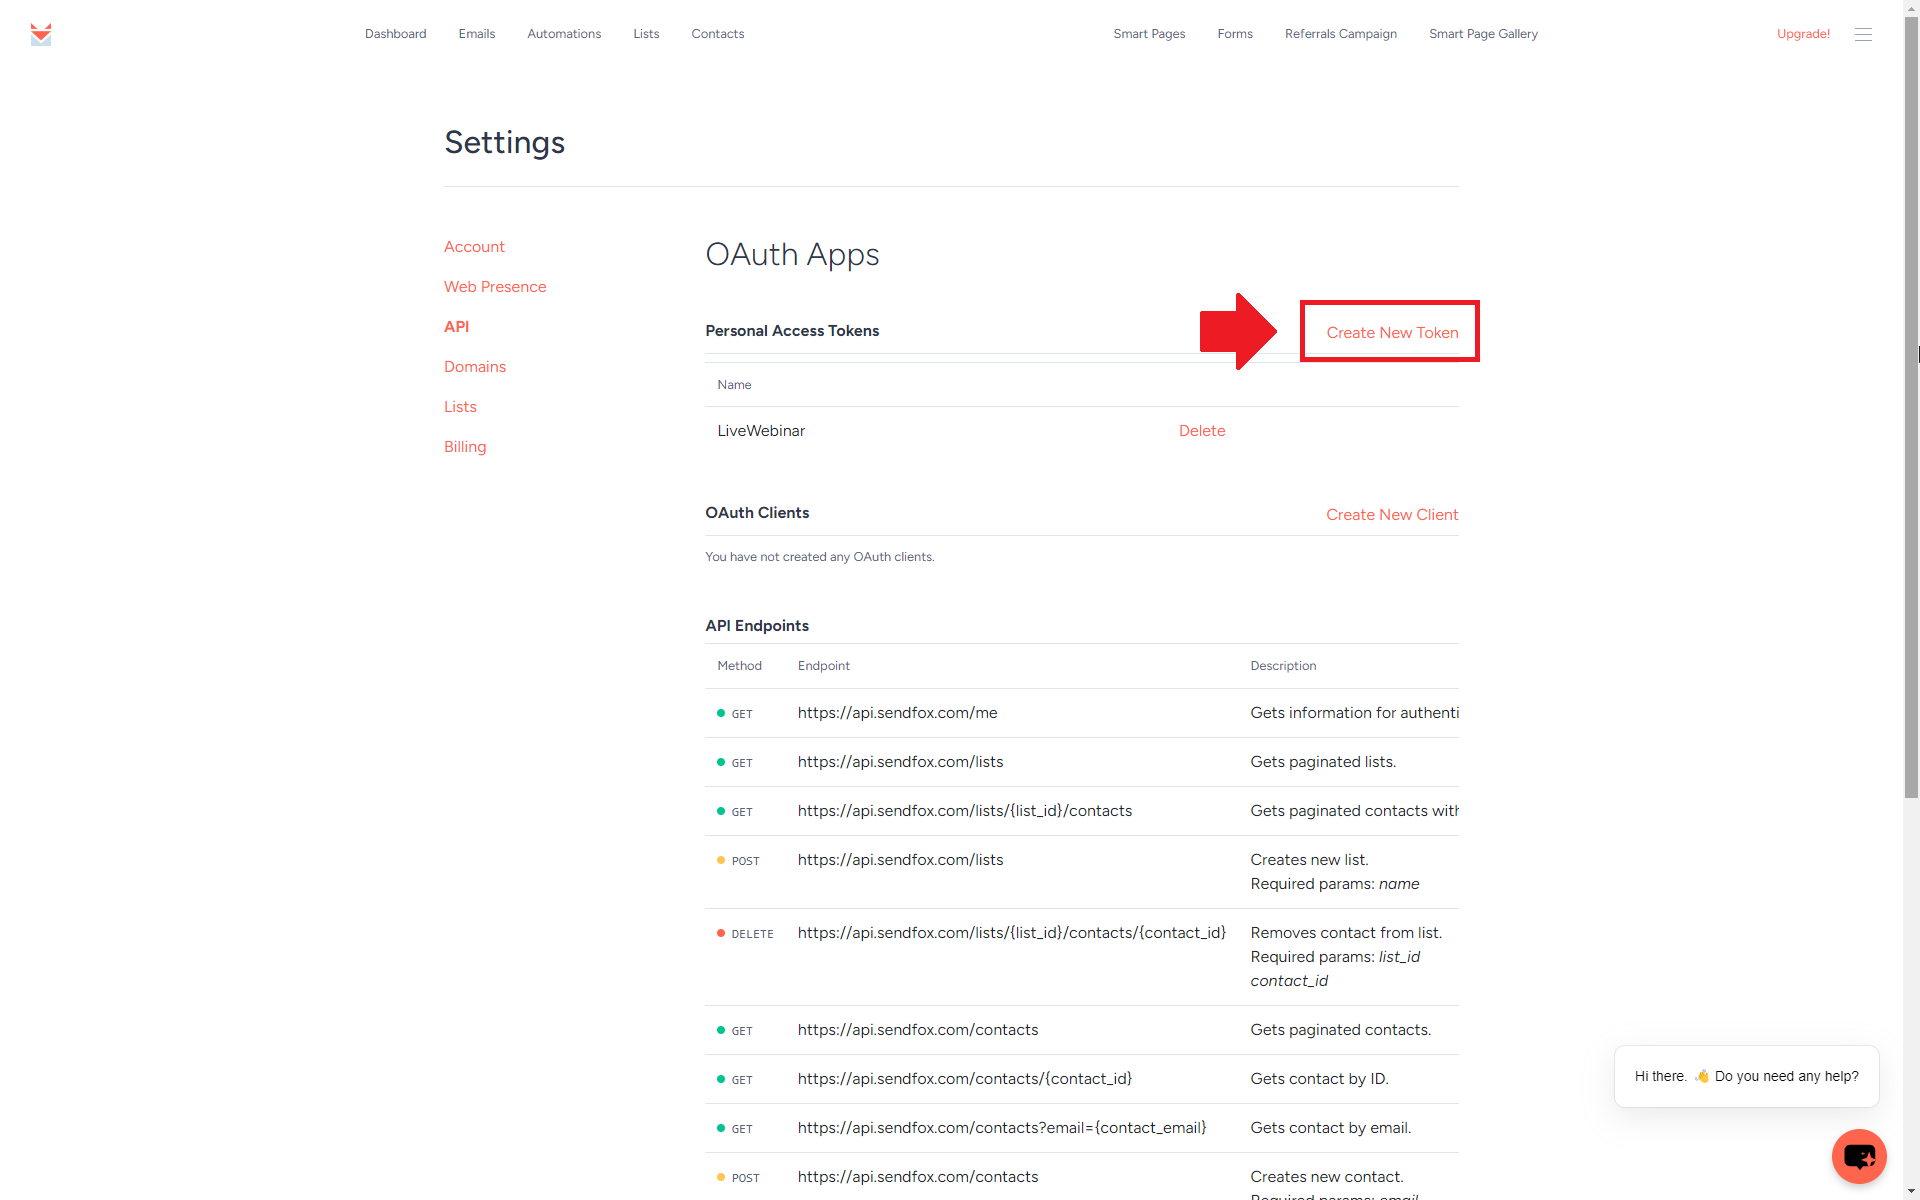Click Create New Client link
Viewport: 1920px width, 1200px height.
pos(1392,515)
